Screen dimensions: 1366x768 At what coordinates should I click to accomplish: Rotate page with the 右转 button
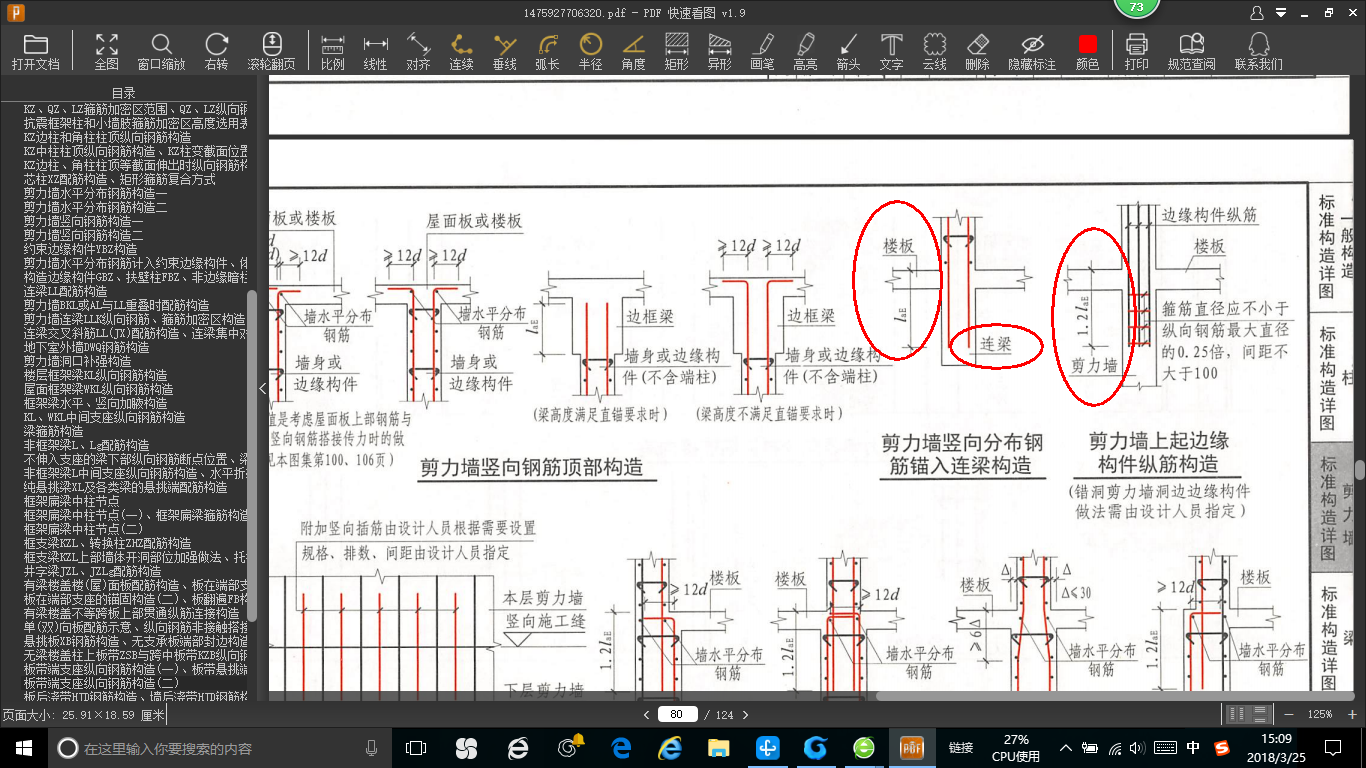[x=216, y=51]
